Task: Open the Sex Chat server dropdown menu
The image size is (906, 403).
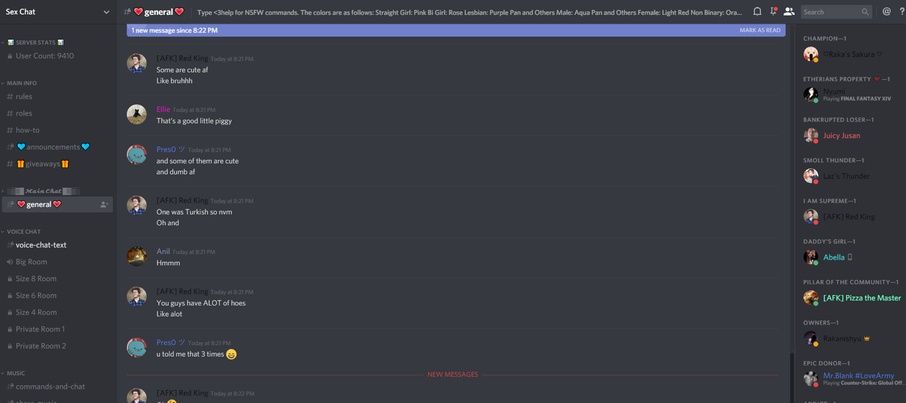Action: (57, 12)
